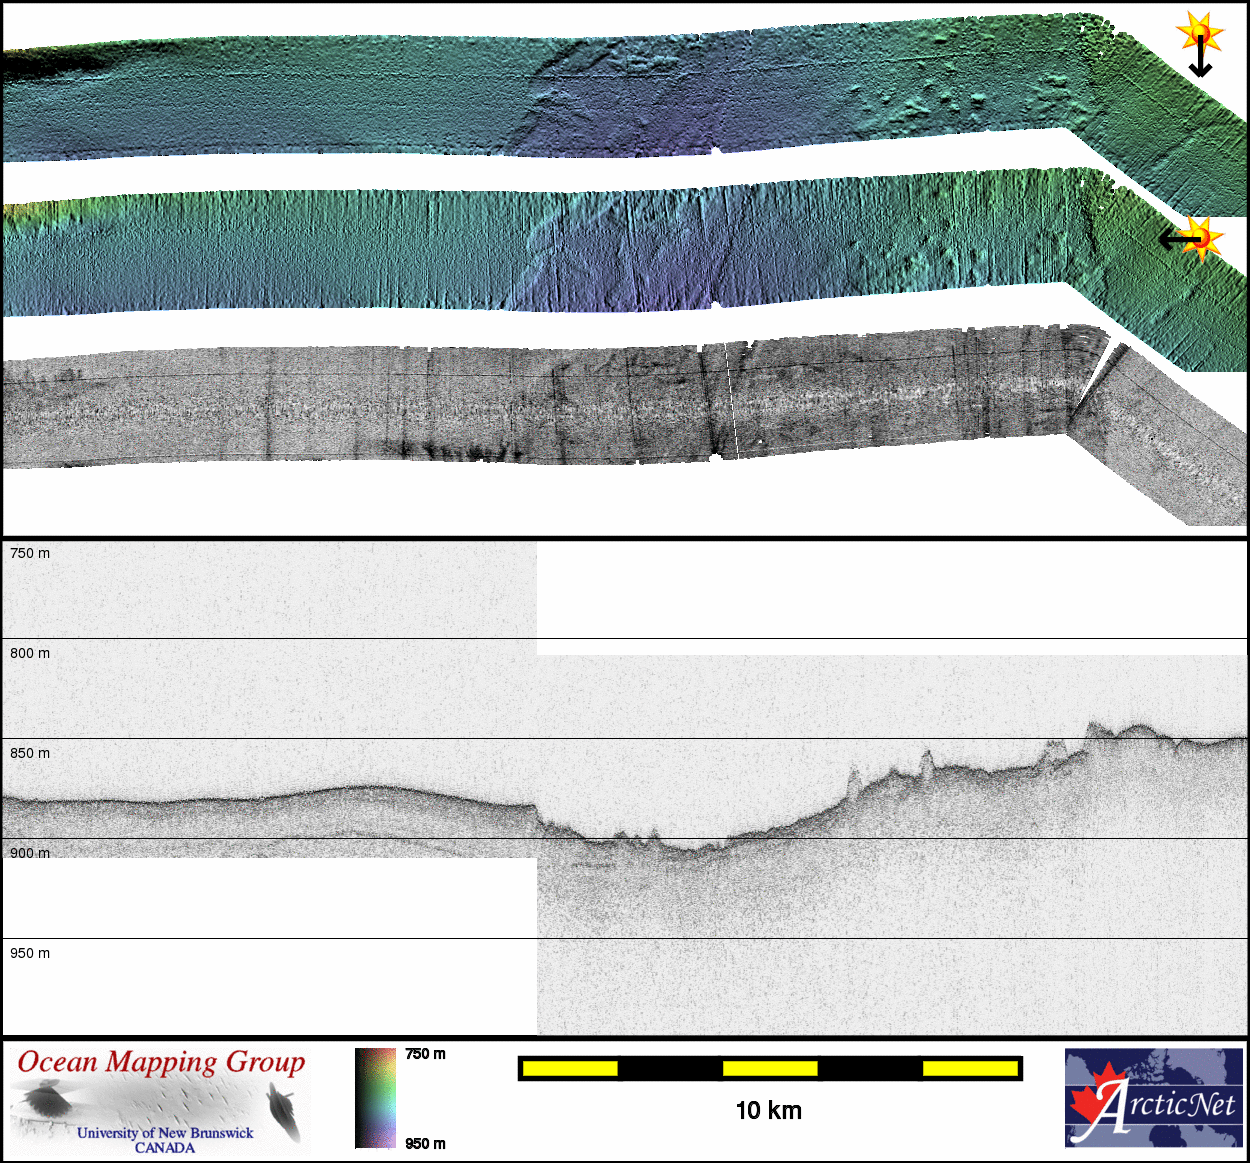Click the 800 m depth axis label

click(30, 653)
